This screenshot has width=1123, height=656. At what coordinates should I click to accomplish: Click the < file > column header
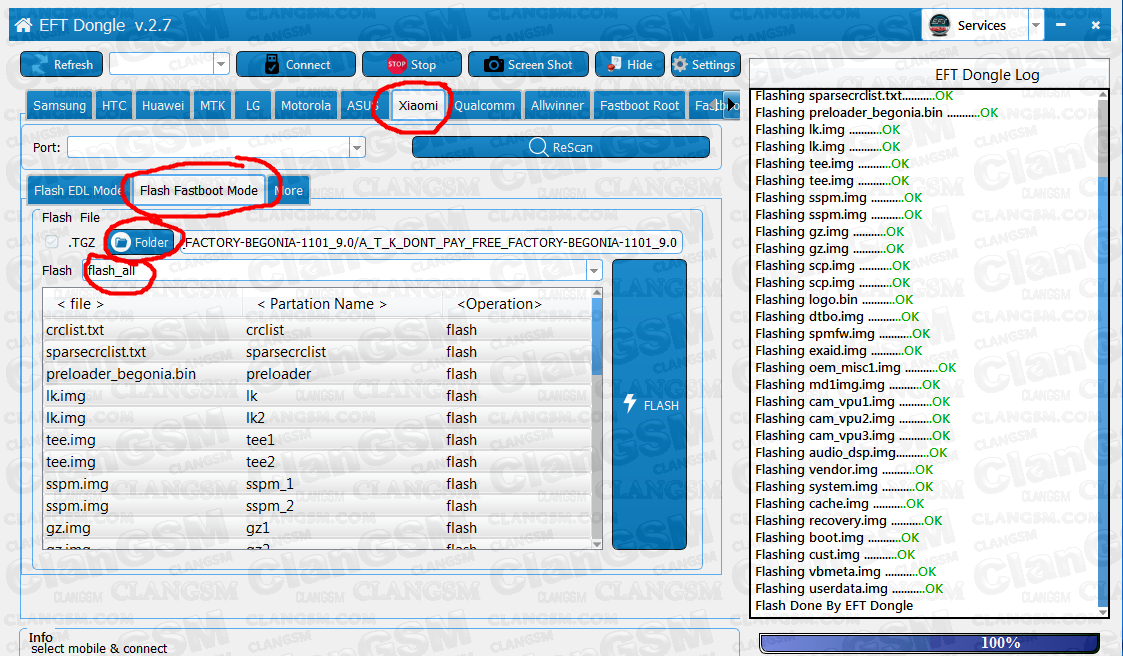80,304
